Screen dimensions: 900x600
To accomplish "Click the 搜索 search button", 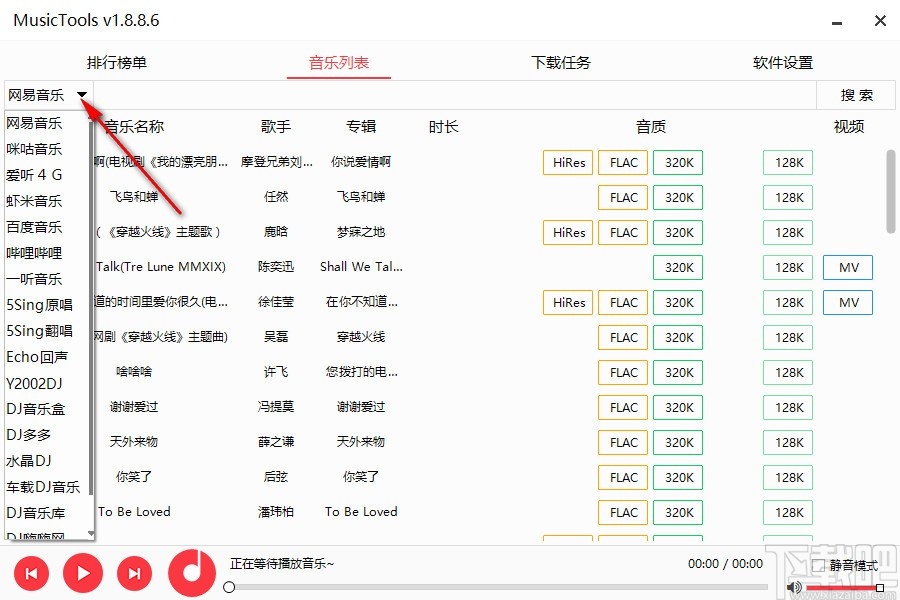I will tap(856, 95).
